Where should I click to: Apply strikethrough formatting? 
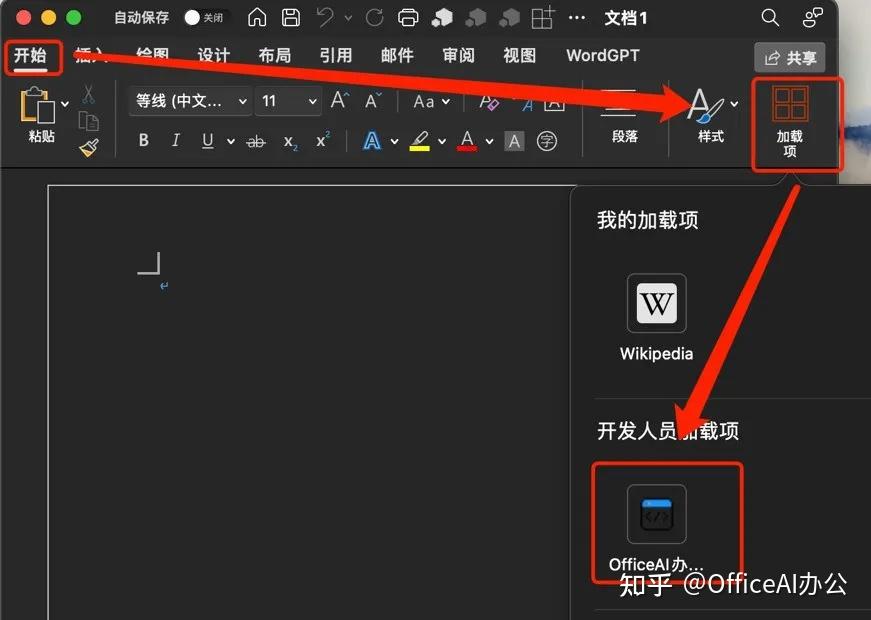point(255,141)
